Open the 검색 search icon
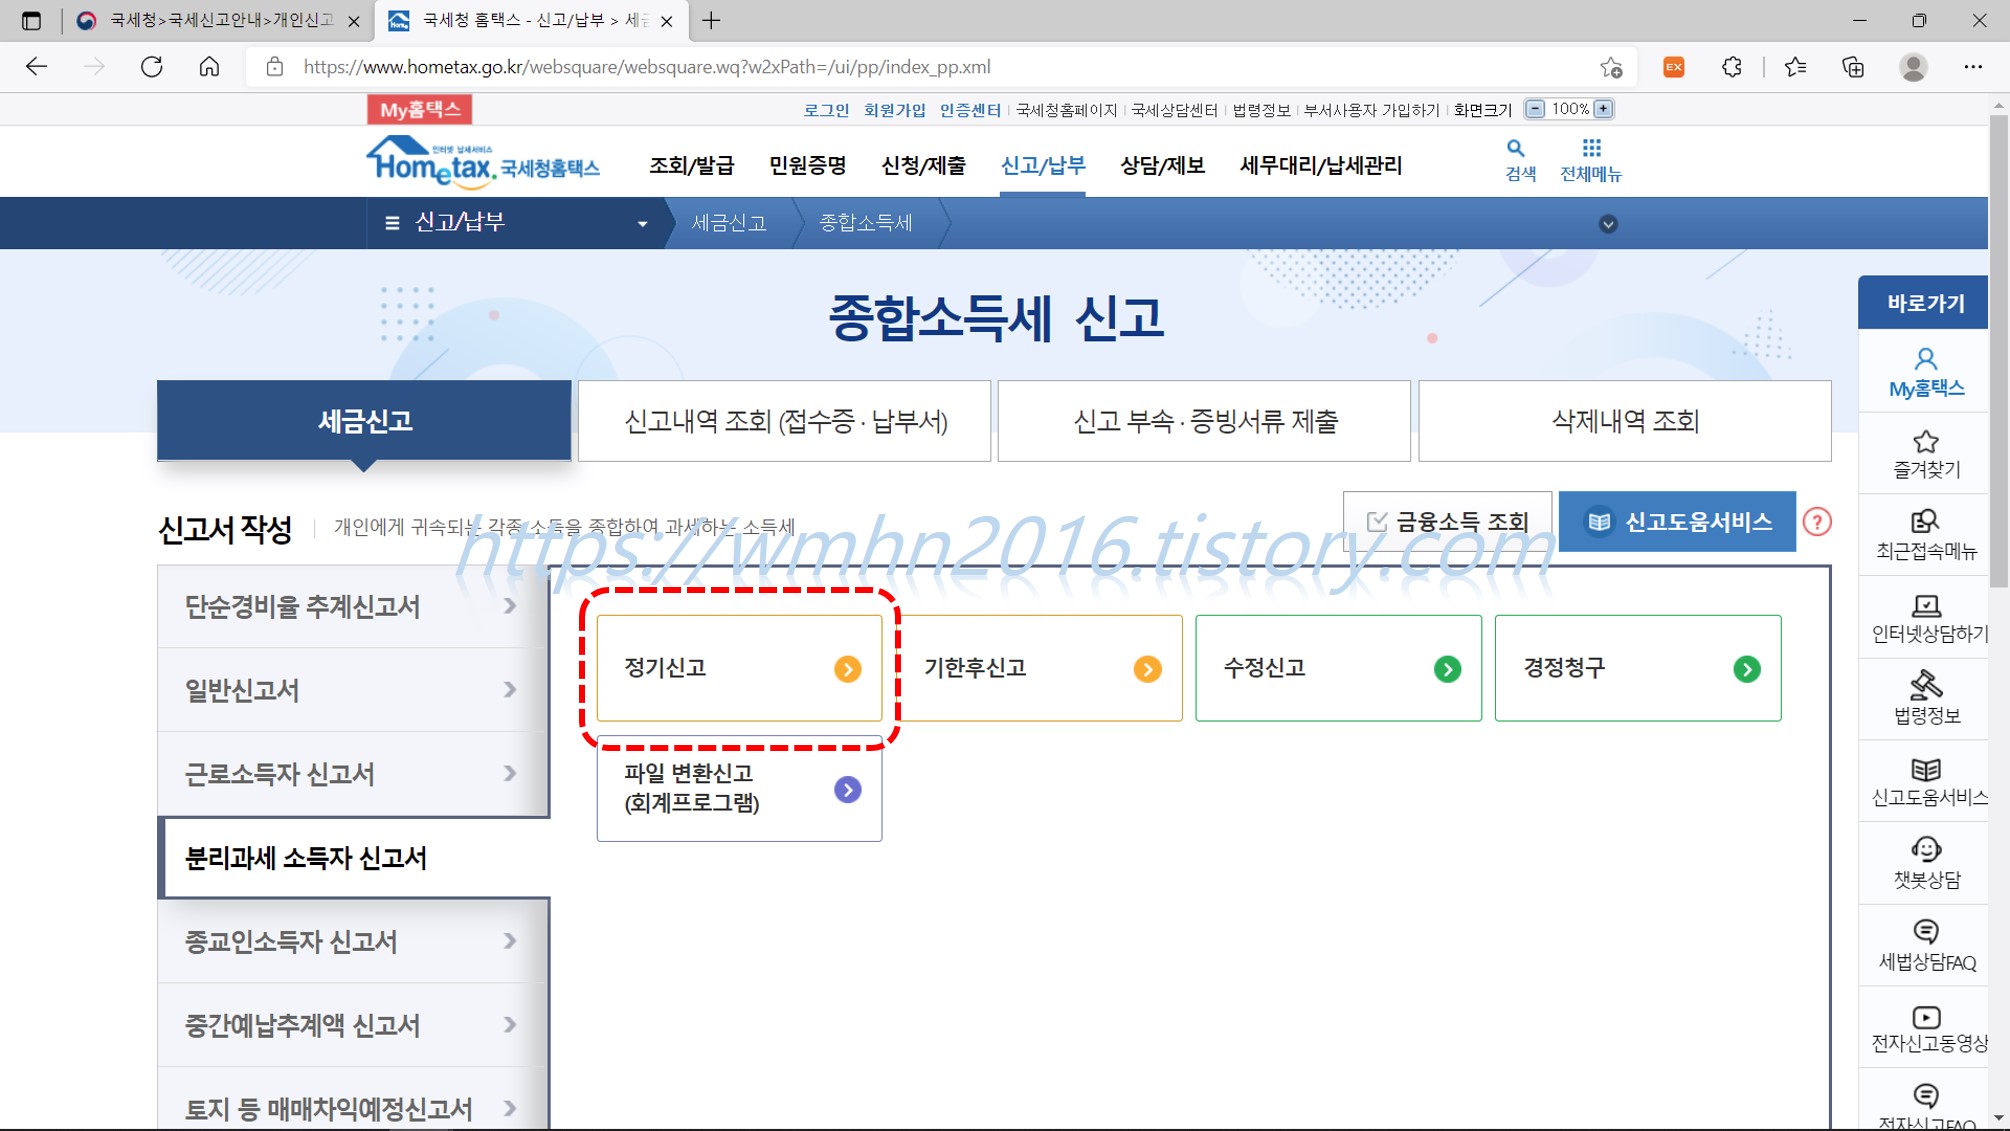The width and height of the screenshot is (2010, 1131). pos(1519,160)
